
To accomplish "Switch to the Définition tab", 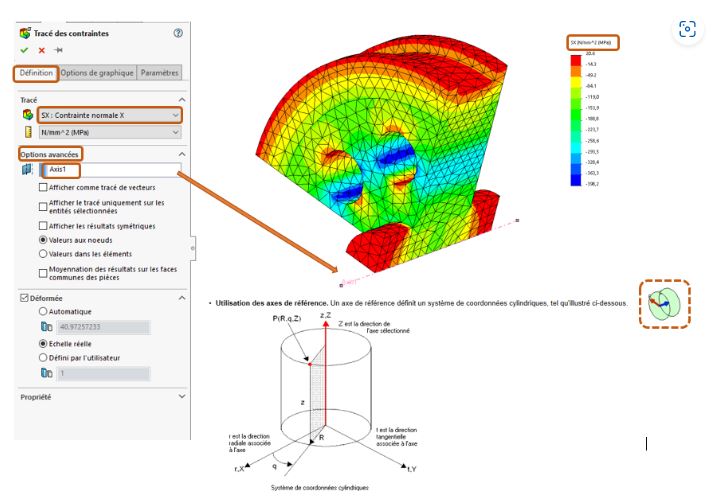I will tap(36, 73).
